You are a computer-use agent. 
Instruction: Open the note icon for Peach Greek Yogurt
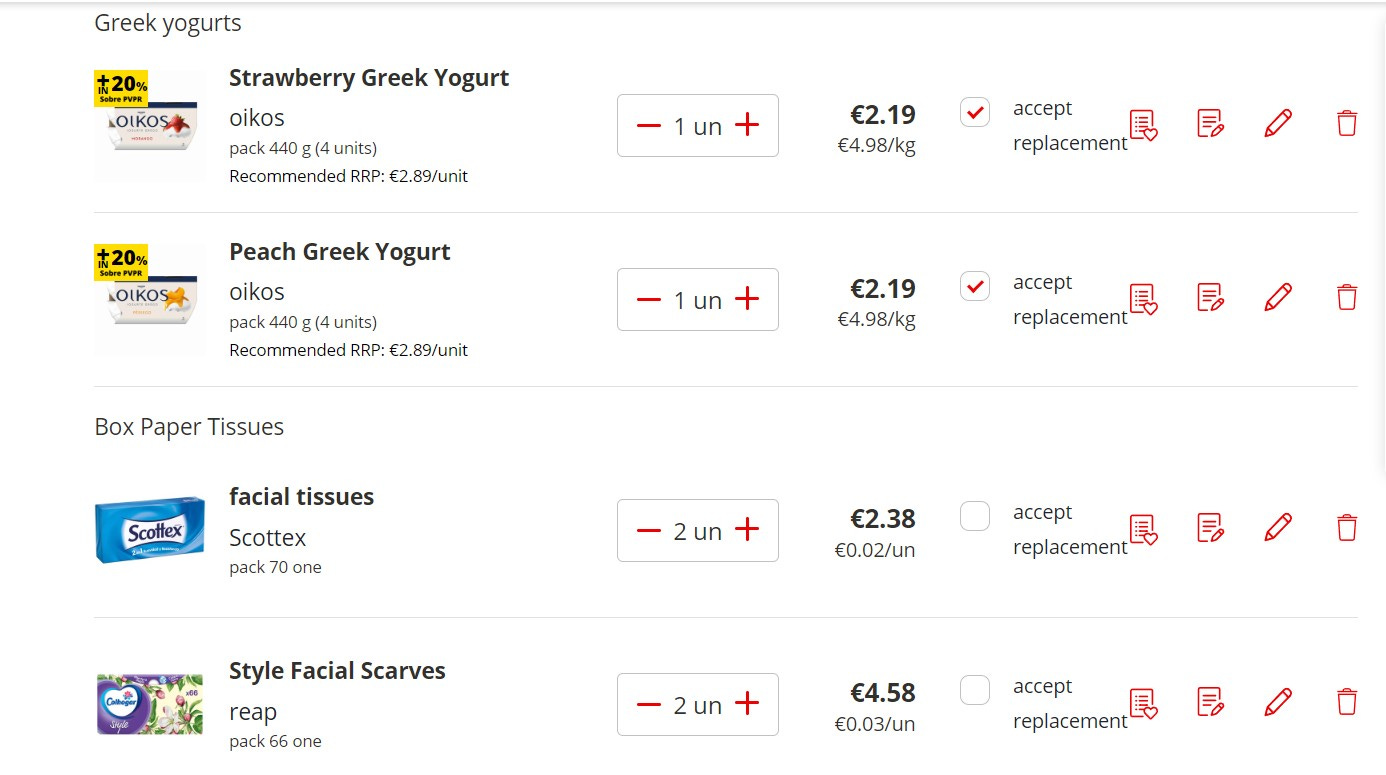coord(1209,297)
